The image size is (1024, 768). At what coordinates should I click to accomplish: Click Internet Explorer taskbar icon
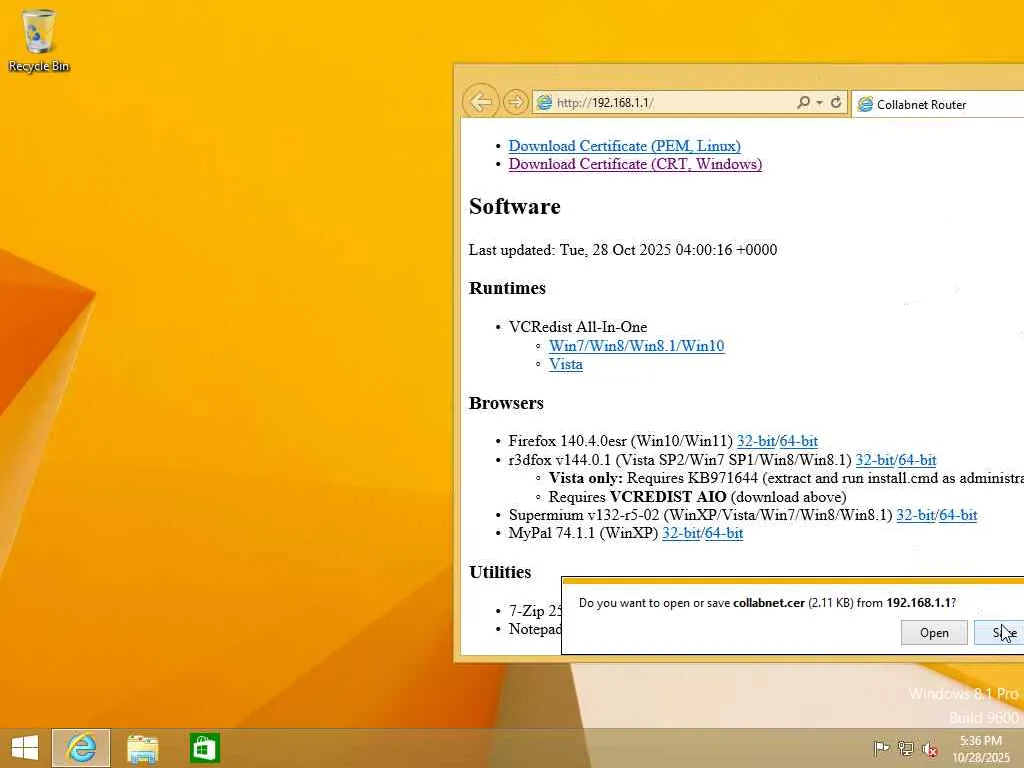[x=82, y=748]
